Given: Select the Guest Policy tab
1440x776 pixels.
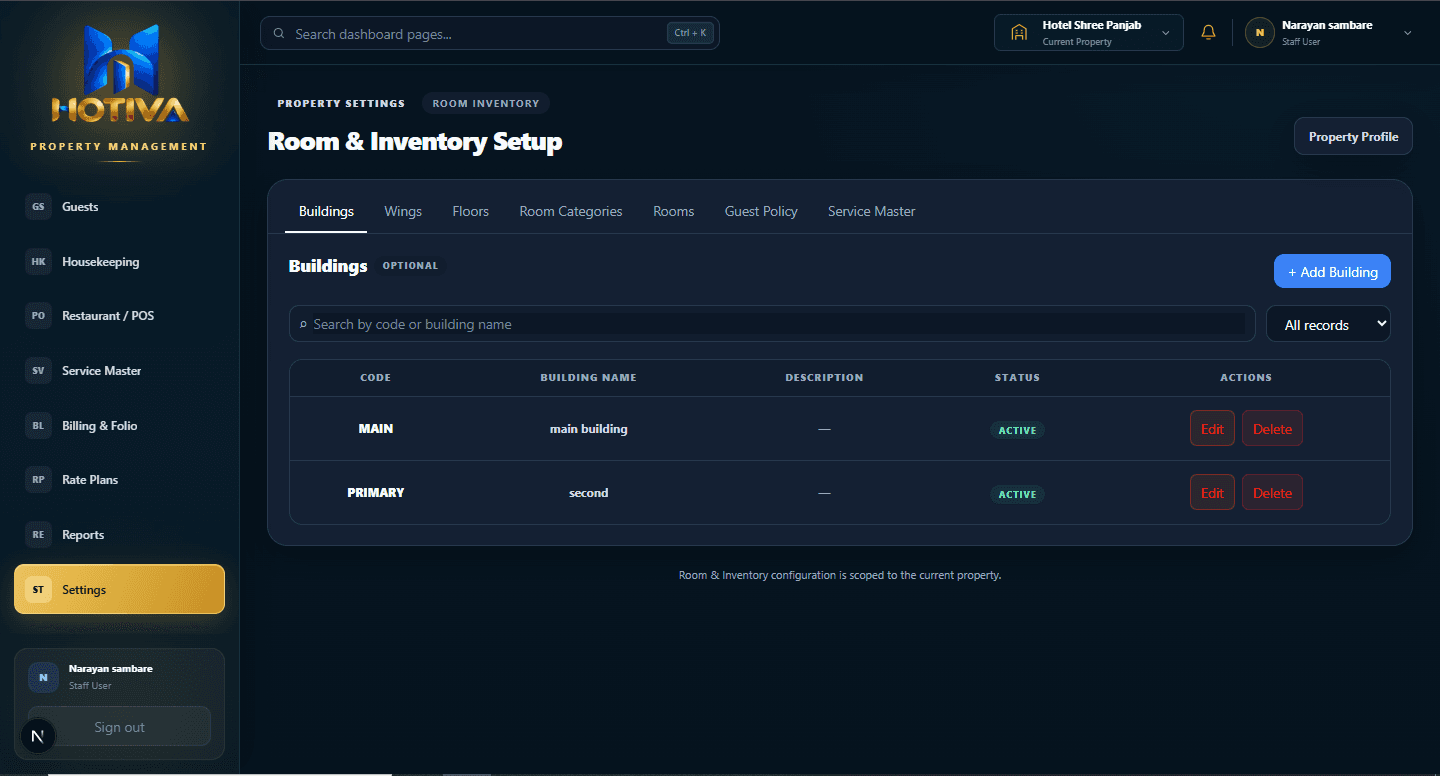Looking at the screenshot, I should click(x=761, y=211).
